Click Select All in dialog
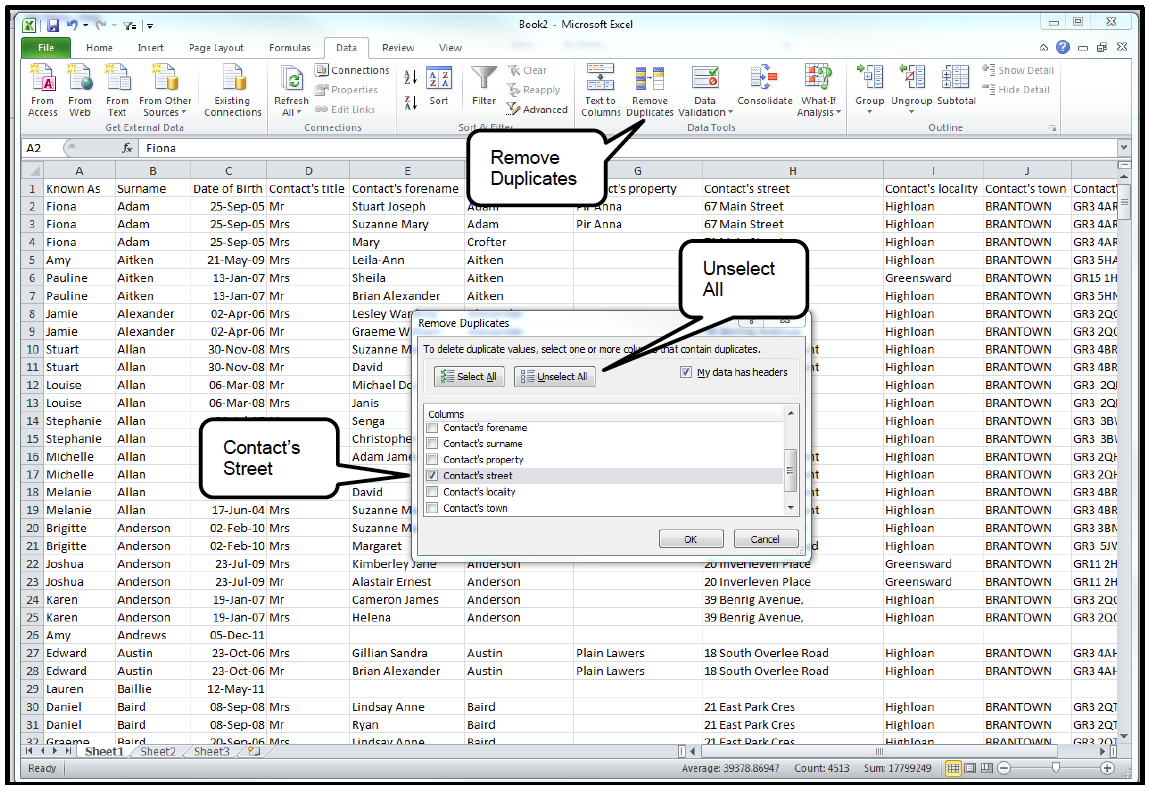 coord(469,377)
